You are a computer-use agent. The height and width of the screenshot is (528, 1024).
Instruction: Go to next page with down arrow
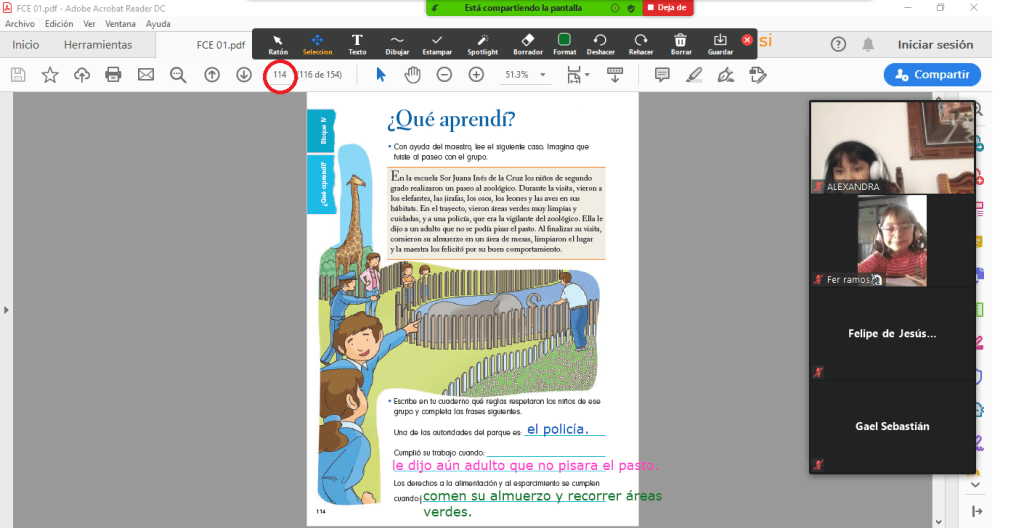coord(244,75)
